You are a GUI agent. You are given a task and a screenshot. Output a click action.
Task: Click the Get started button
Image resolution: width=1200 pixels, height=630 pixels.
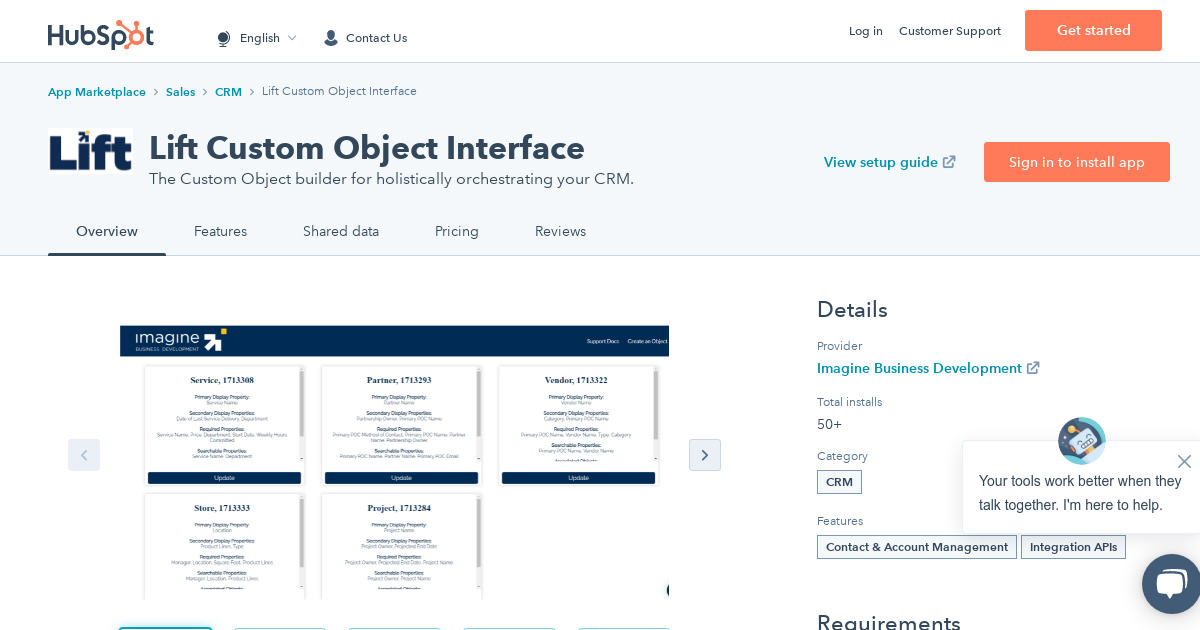click(x=1093, y=31)
